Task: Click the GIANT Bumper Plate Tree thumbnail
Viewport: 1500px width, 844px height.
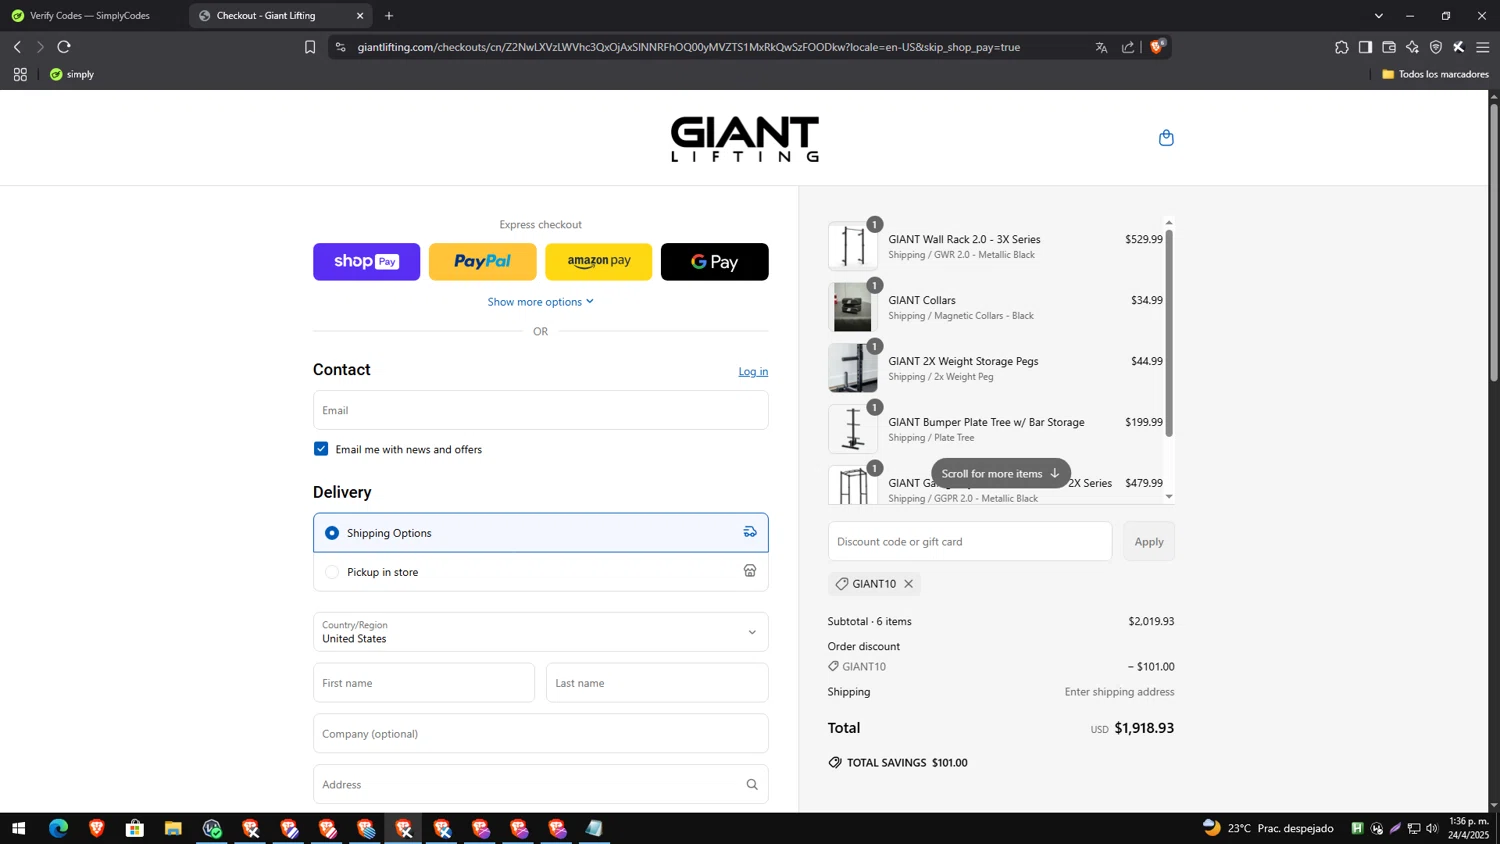Action: point(853,429)
